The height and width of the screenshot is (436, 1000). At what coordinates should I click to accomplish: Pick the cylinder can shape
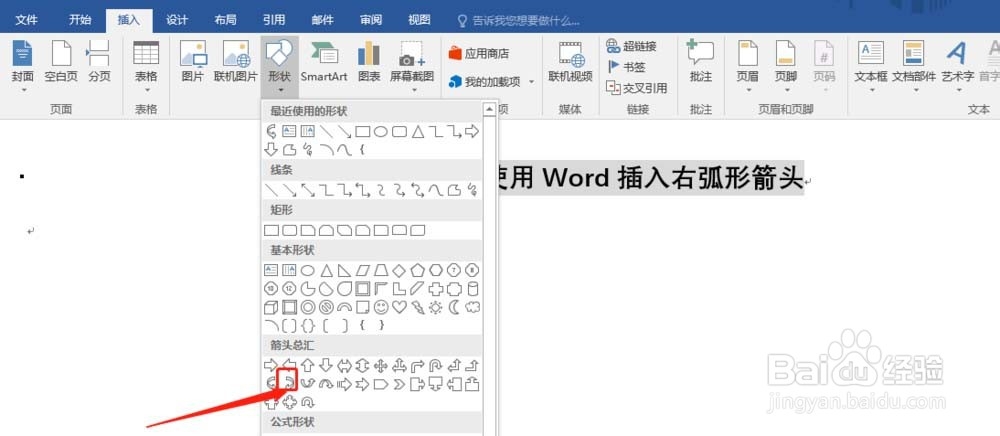[473, 289]
